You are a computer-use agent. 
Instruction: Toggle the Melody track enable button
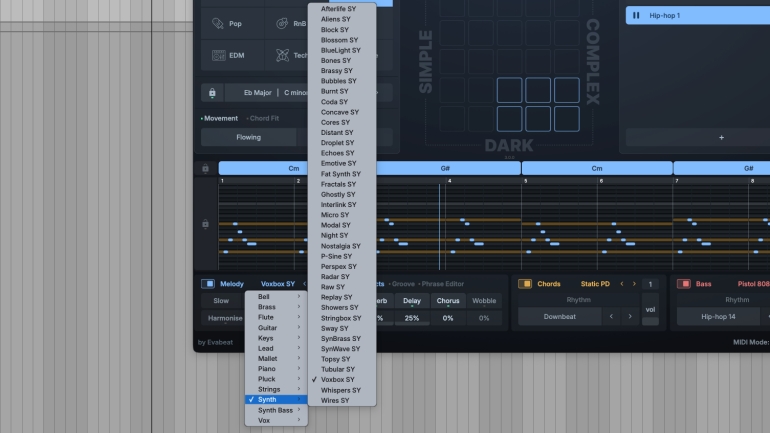click(208, 284)
